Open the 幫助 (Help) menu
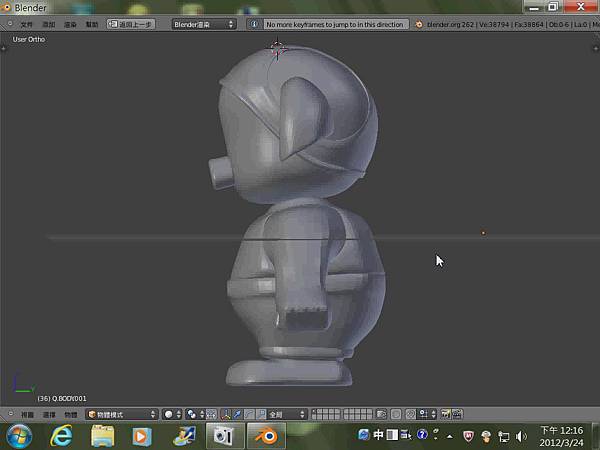The image size is (600, 450). (x=92, y=24)
